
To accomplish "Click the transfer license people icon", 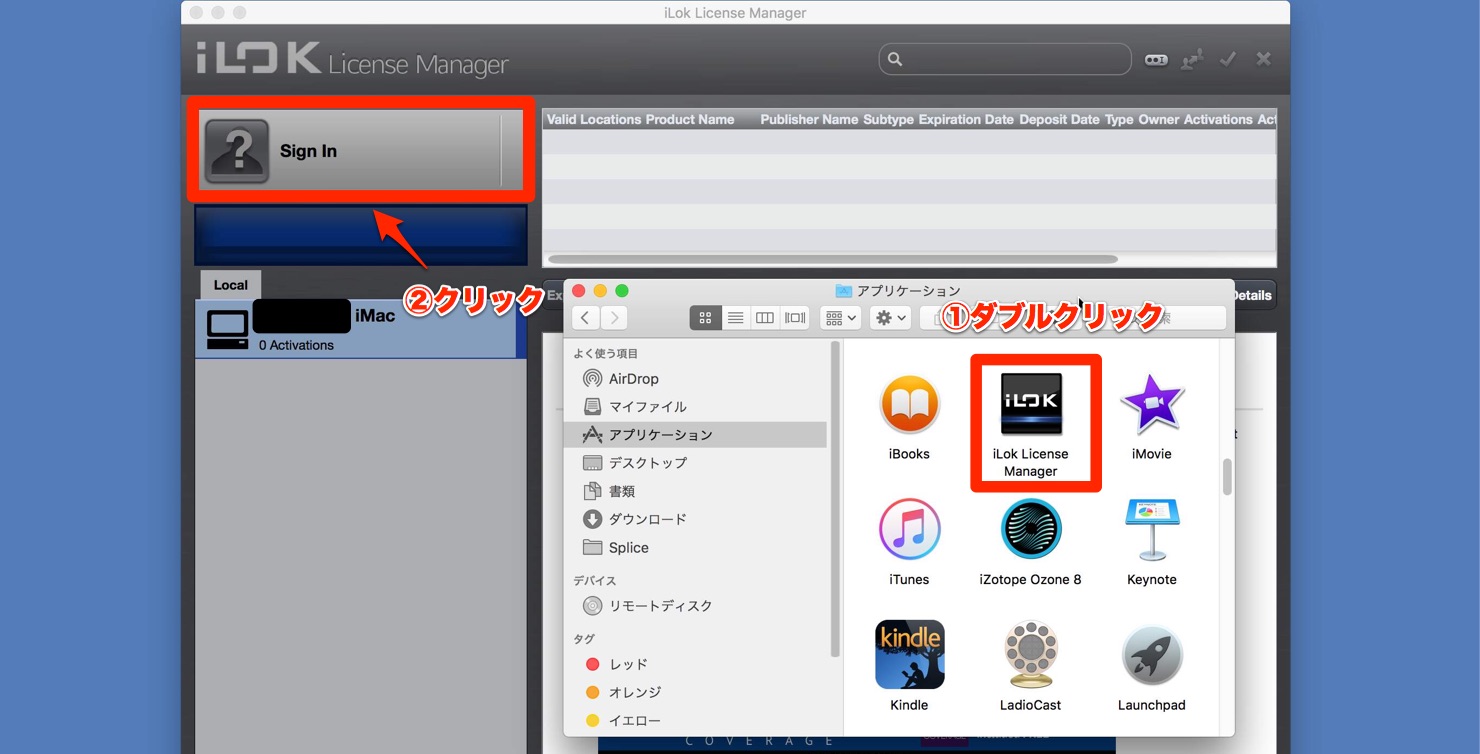I will pyautogui.click(x=1191, y=60).
